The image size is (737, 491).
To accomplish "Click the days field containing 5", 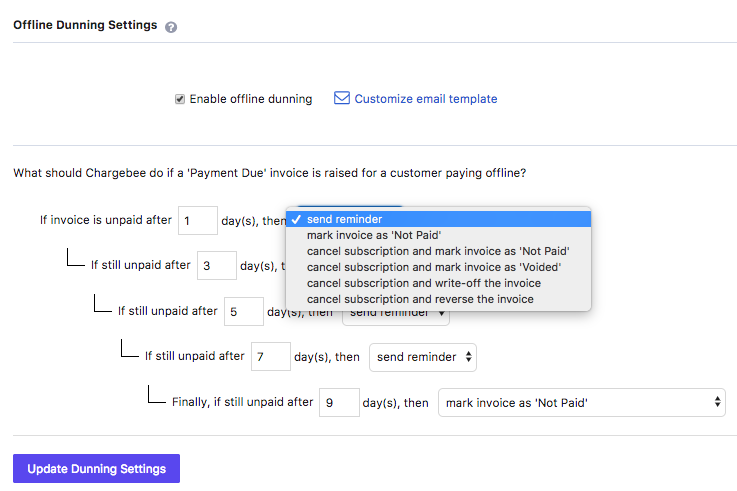I will coord(244,311).
